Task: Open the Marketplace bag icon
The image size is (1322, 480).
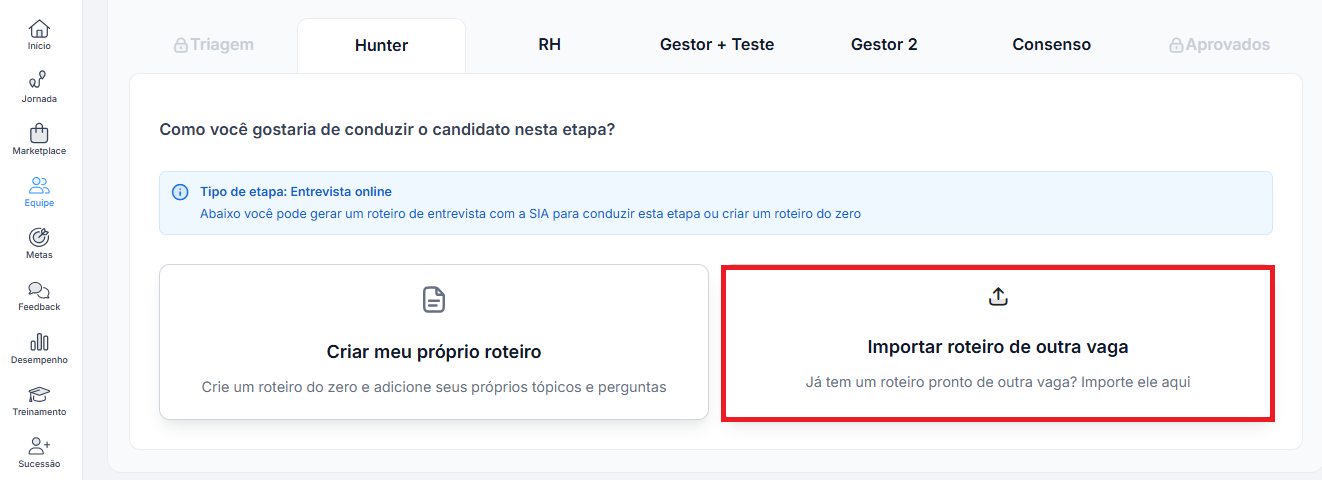Action: [x=39, y=134]
